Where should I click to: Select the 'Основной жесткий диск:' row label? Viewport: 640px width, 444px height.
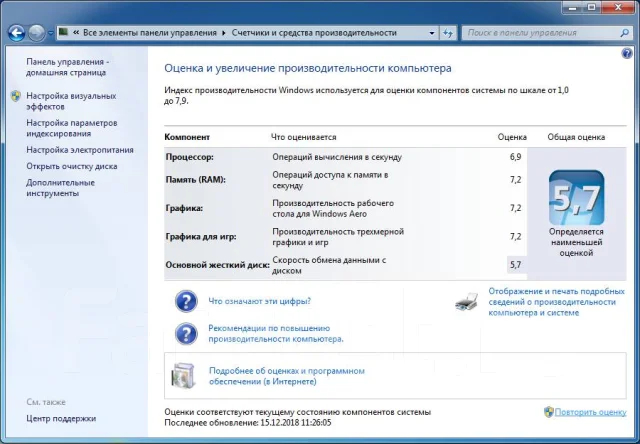(x=218, y=265)
